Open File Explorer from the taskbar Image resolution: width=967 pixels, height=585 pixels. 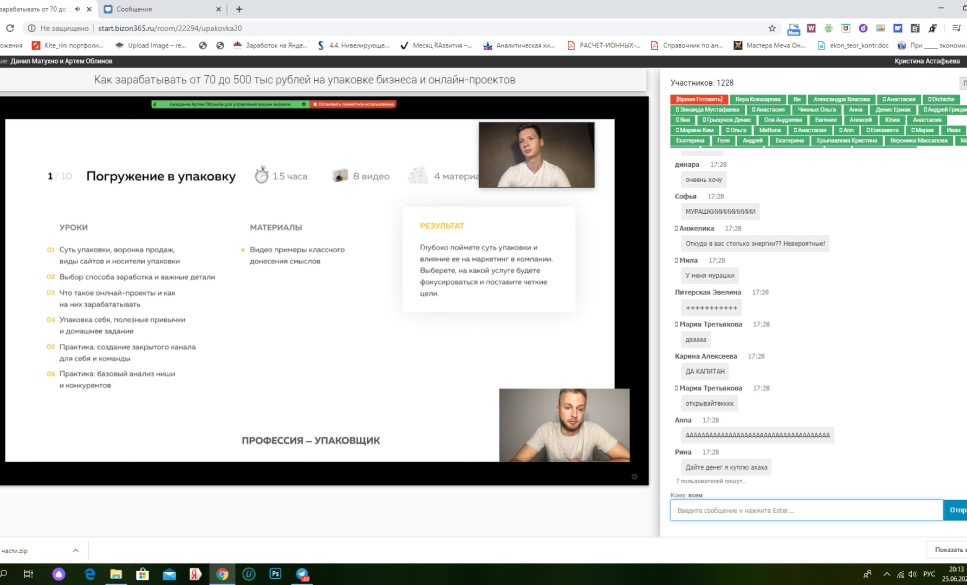pos(116,574)
